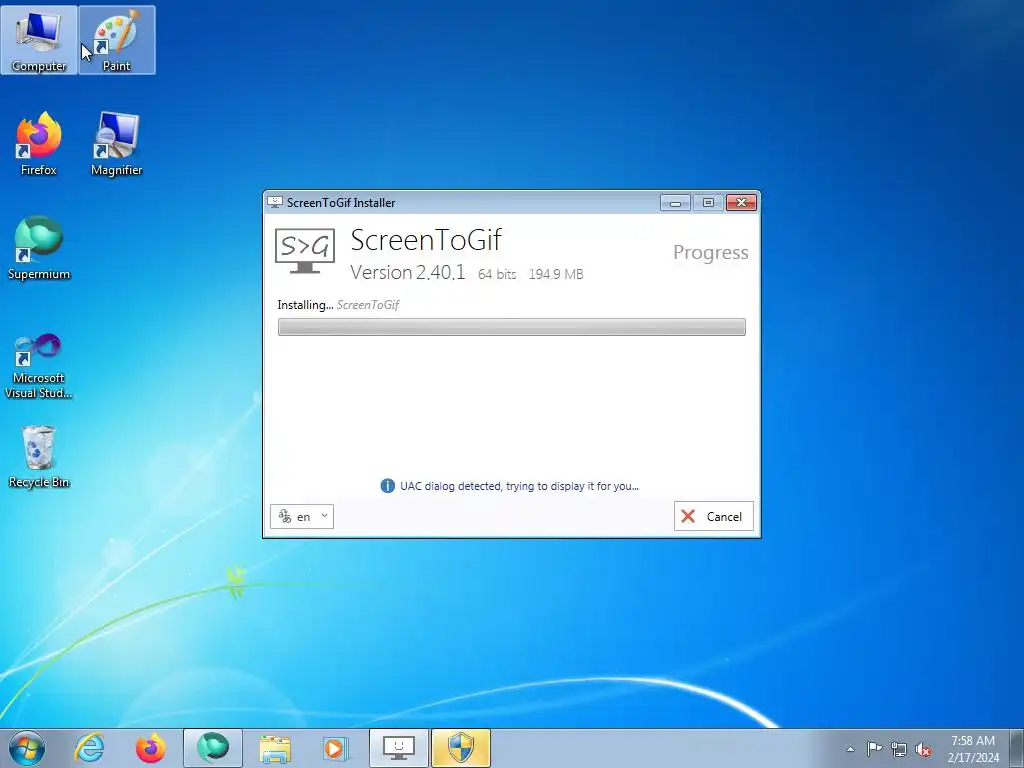
Task: Click the ScreenToGif heading text
Action: (x=426, y=240)
